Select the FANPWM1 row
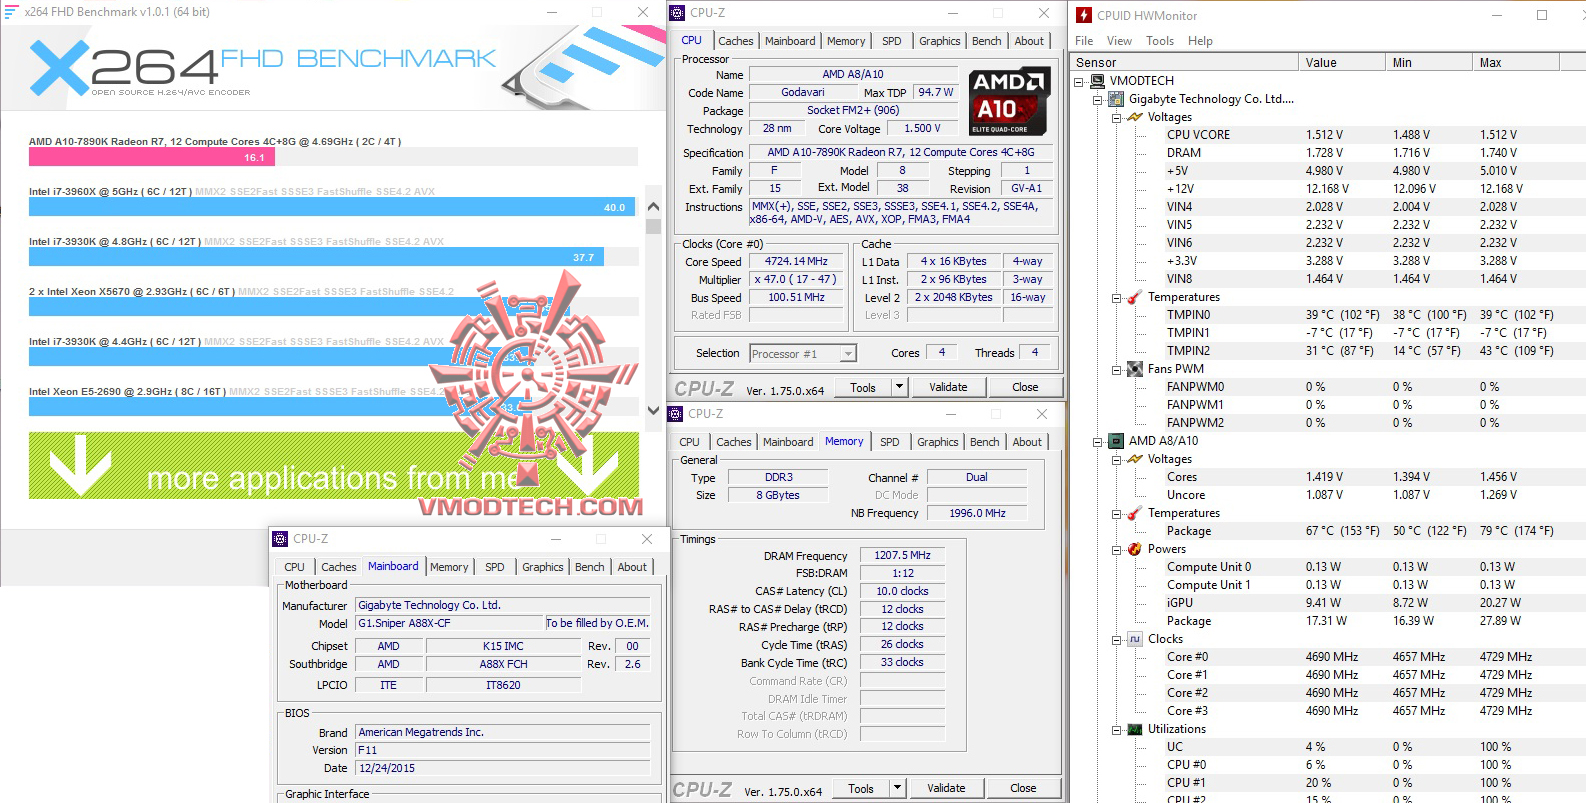The height and width of the screenshot is (803, 1586). [1326, 405]
